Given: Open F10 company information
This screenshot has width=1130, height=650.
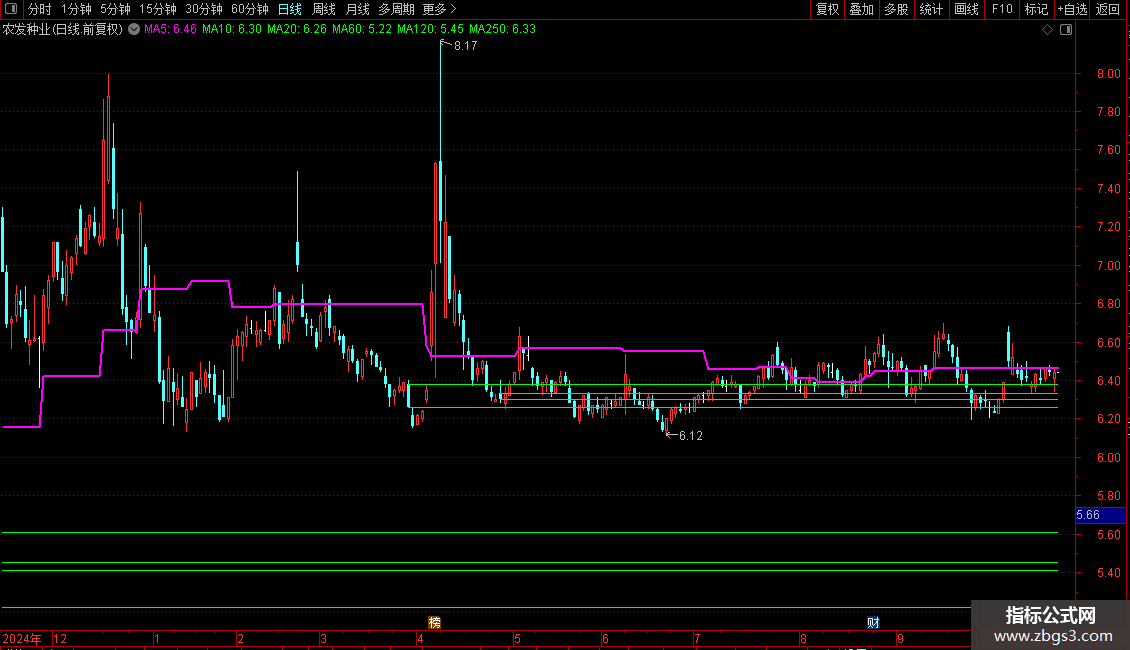Looking at the screenshot, I should pyautogui.click(x=1001, y=9).
